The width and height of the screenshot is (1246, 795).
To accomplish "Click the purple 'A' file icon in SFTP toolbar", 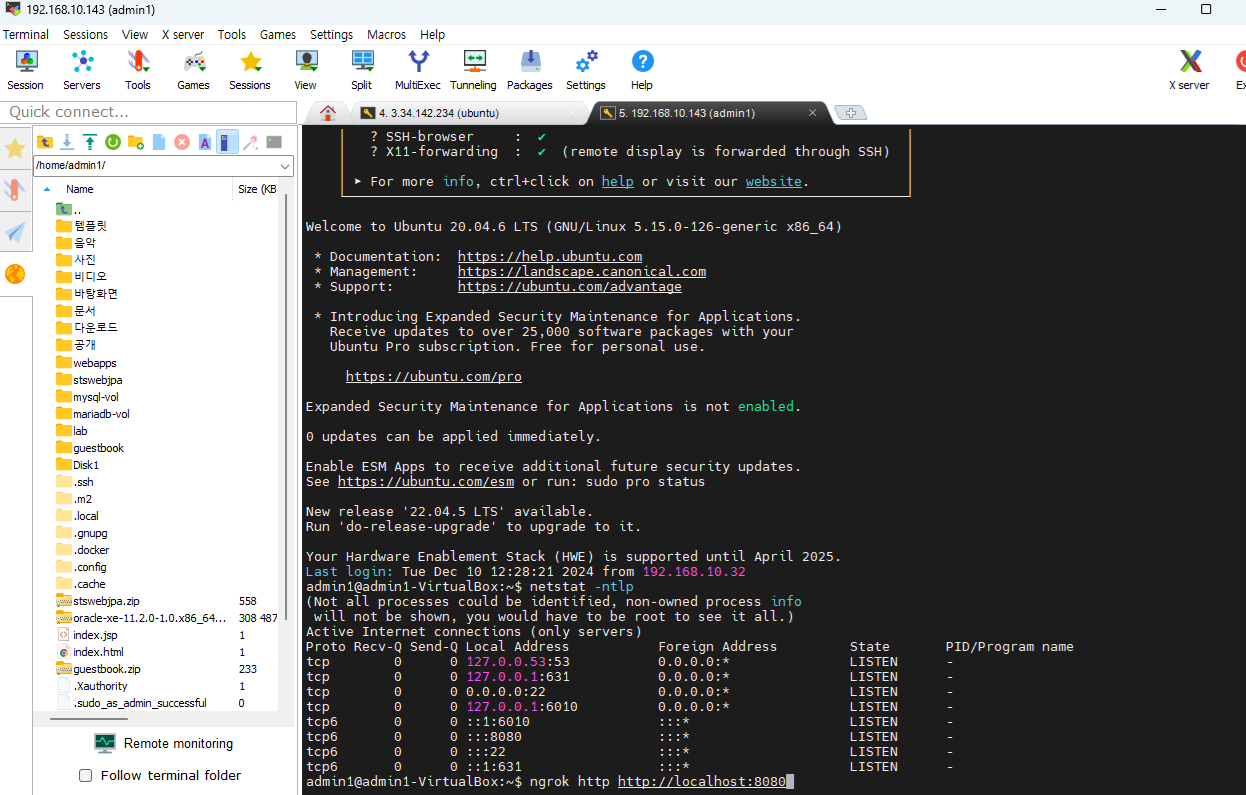I will (x=205, y=142).
